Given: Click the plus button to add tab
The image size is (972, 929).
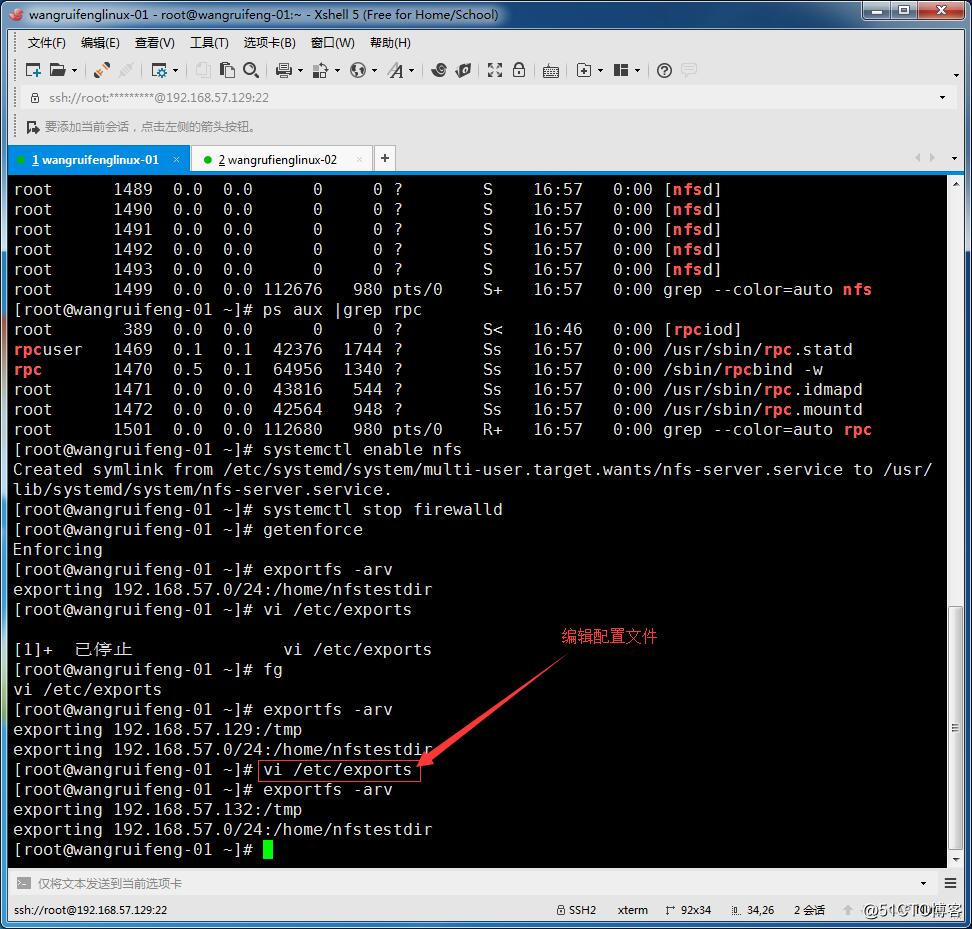Looking at the screenshot, I should pos(384,158).
